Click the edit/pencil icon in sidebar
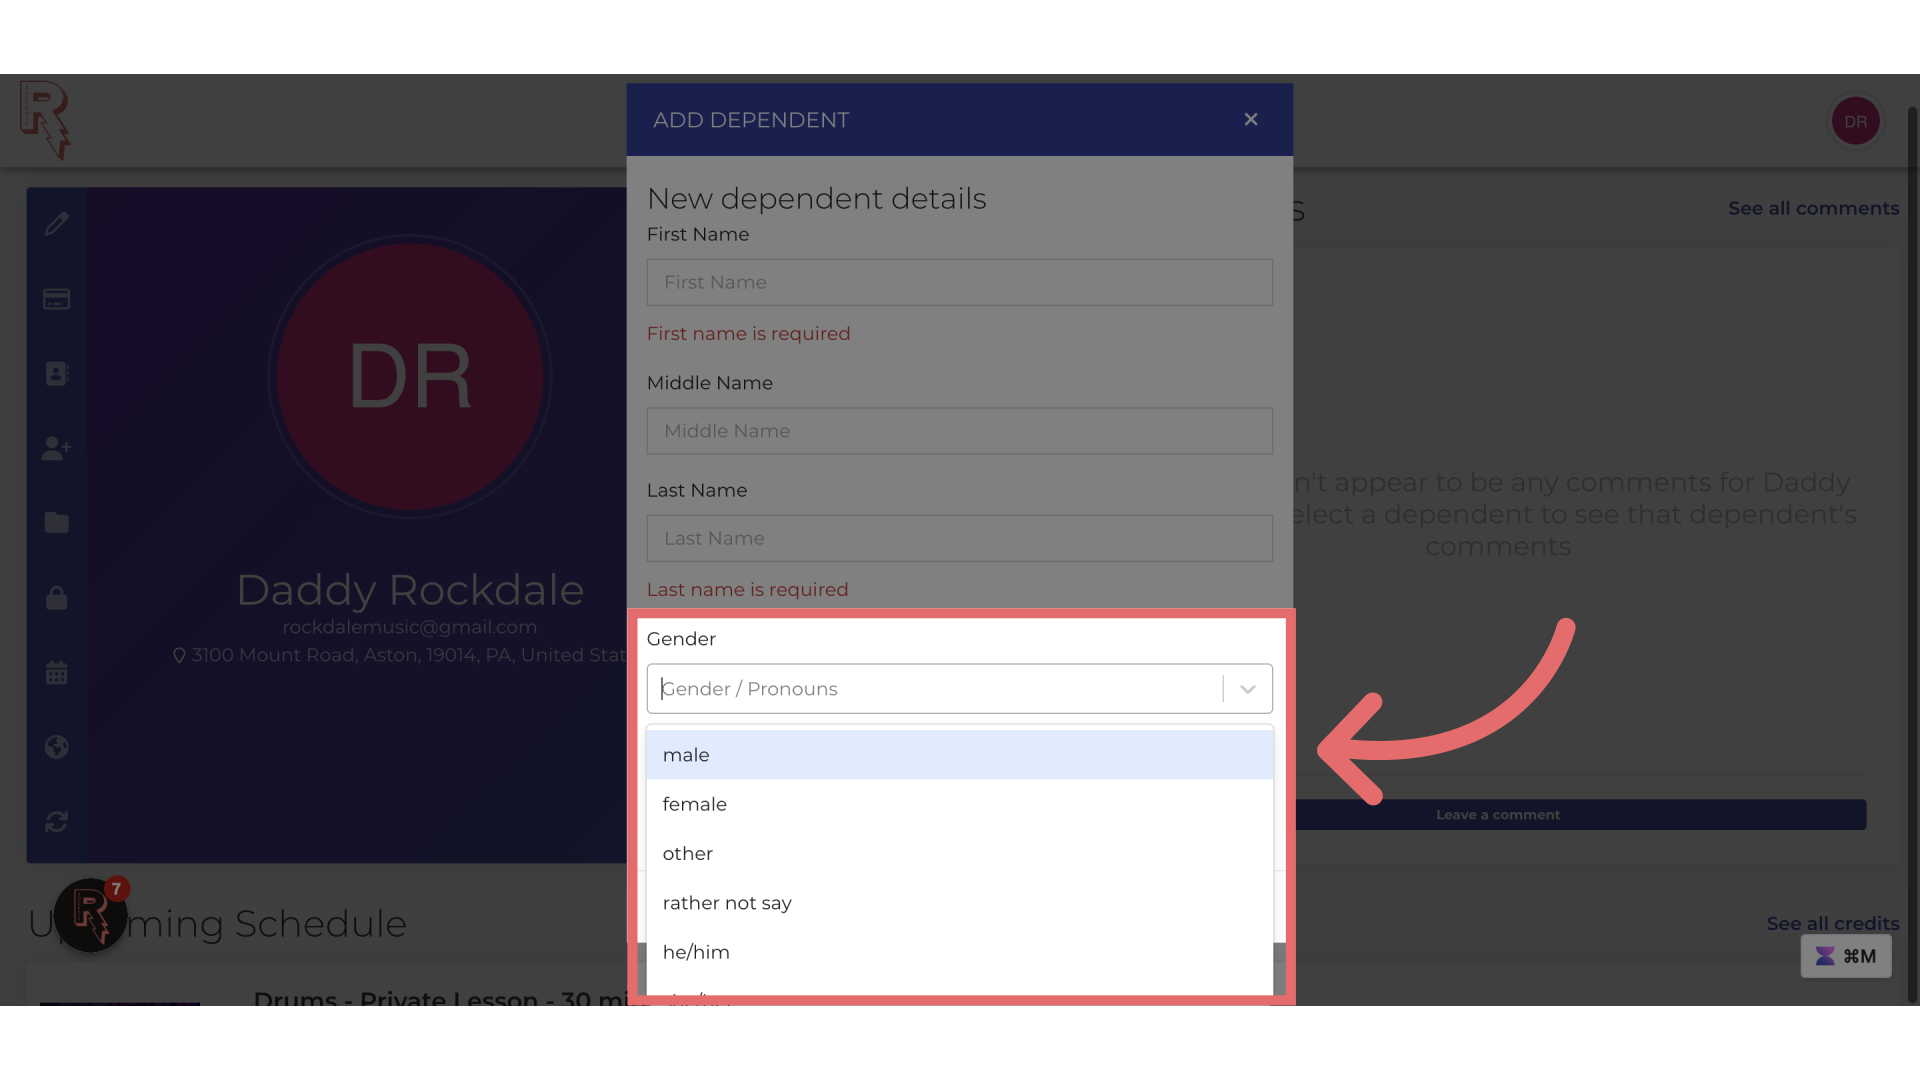Viewport: 1920px width, 1080px height. (55, 224)
